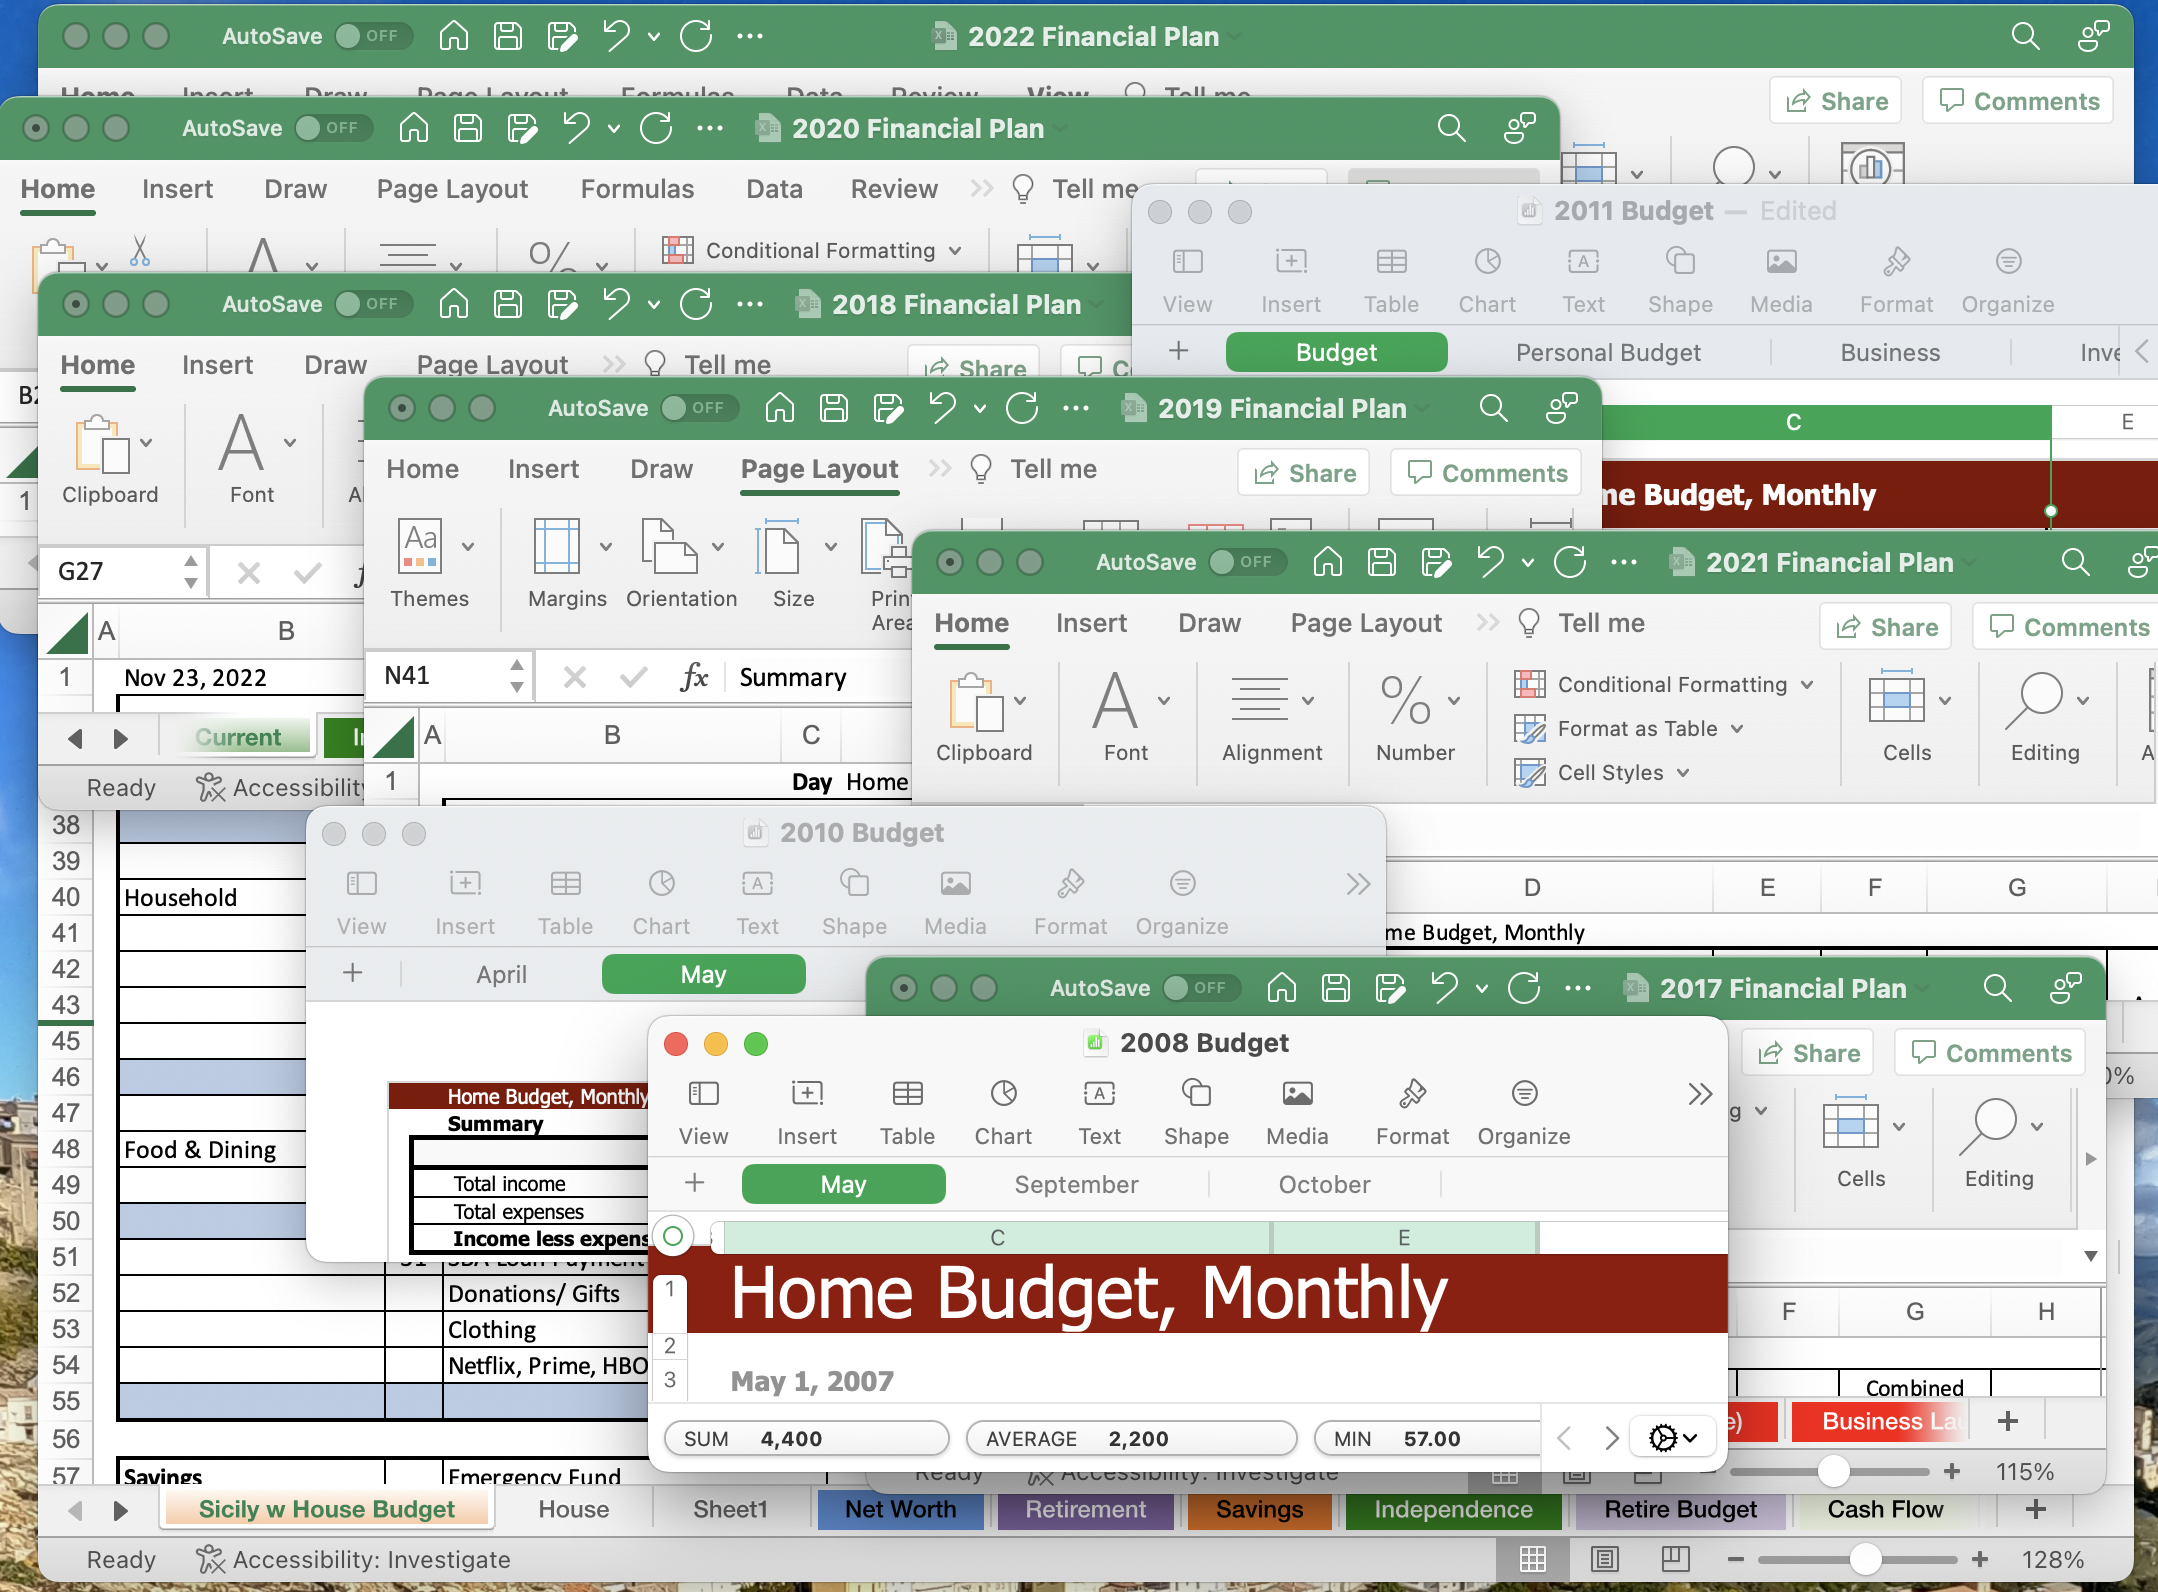This screenshot has width=2158, height=1592.
Task: Click search icon in 2021 Financial Plan
Action: (2075, 562)
